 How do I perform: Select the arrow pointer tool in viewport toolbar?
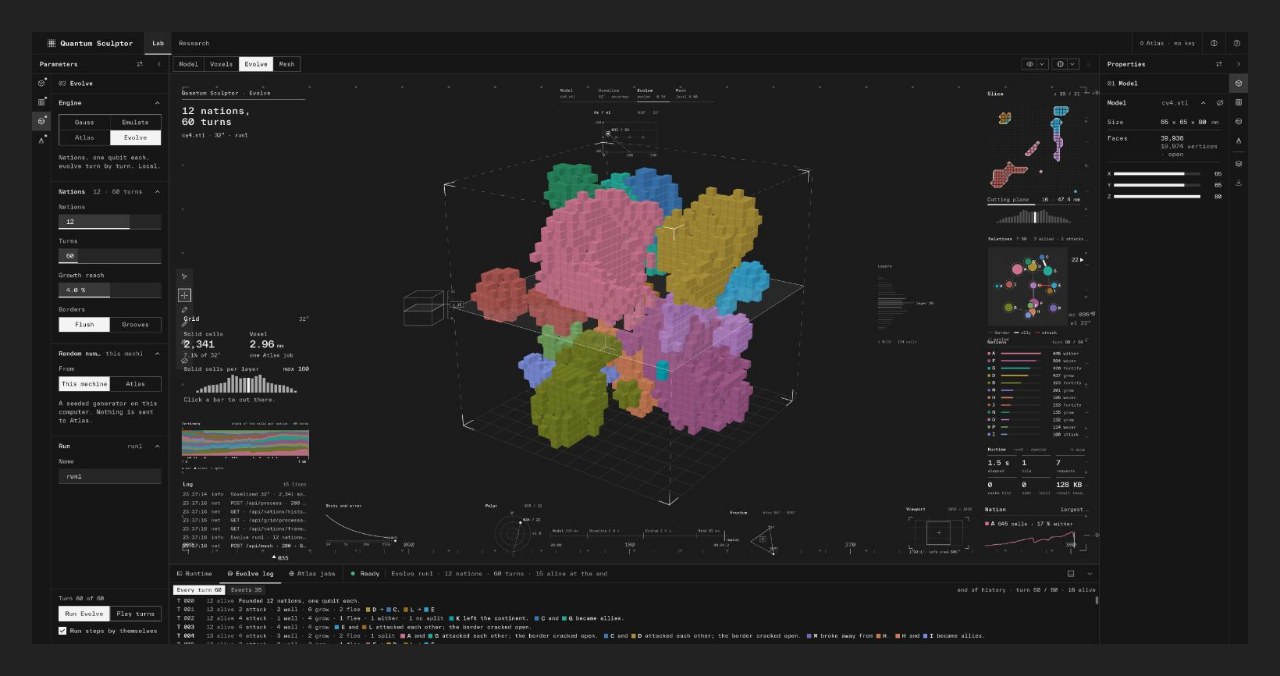point(184,276)
